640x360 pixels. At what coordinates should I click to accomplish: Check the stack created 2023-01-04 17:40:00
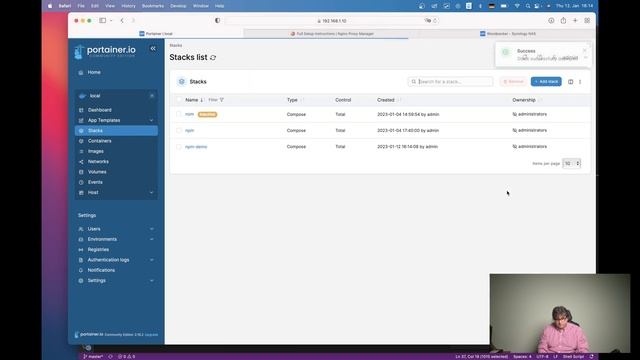pyautogui.click(x=179, y=131)
